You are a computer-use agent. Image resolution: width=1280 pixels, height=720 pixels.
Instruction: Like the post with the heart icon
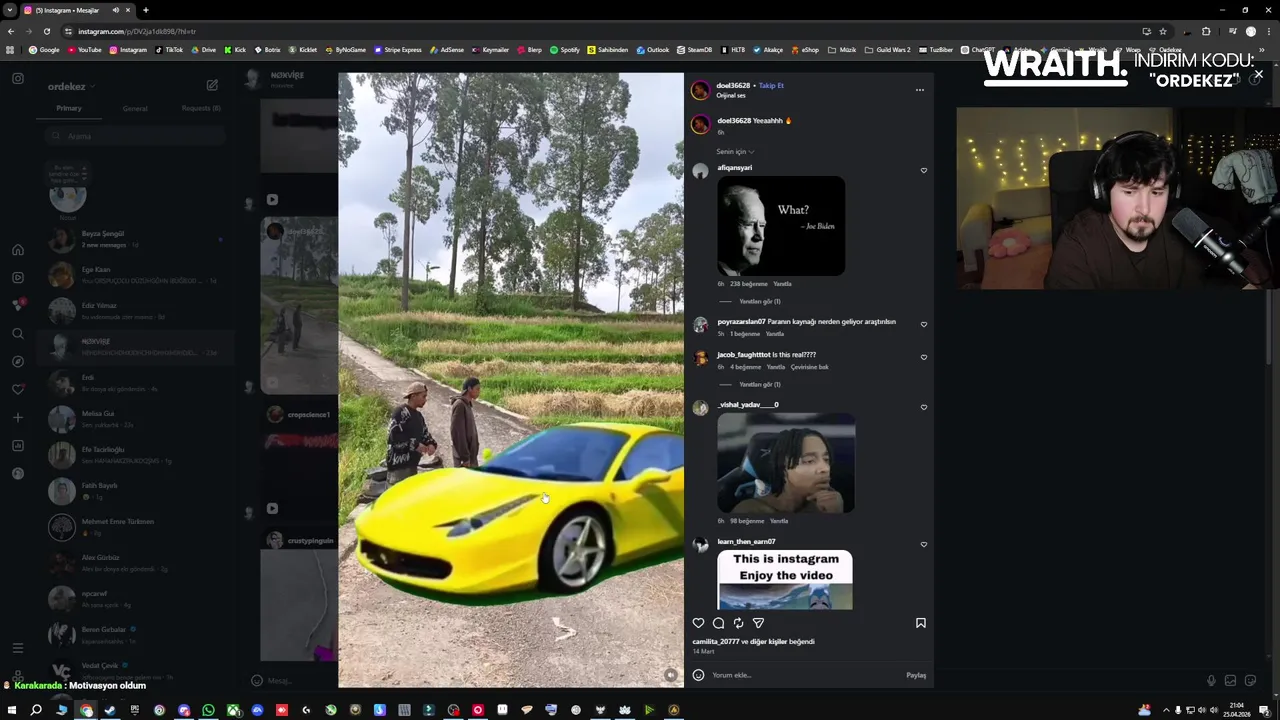pos(698,623)
